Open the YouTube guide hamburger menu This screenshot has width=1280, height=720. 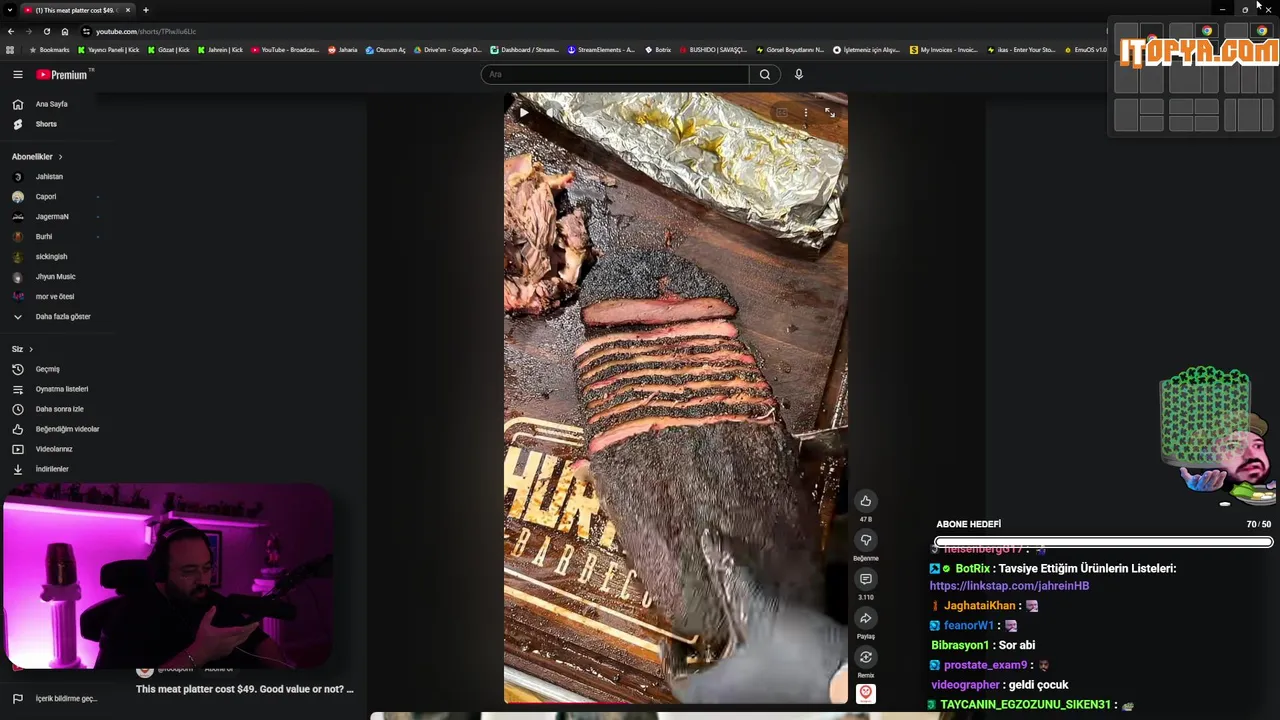point(17,74)
